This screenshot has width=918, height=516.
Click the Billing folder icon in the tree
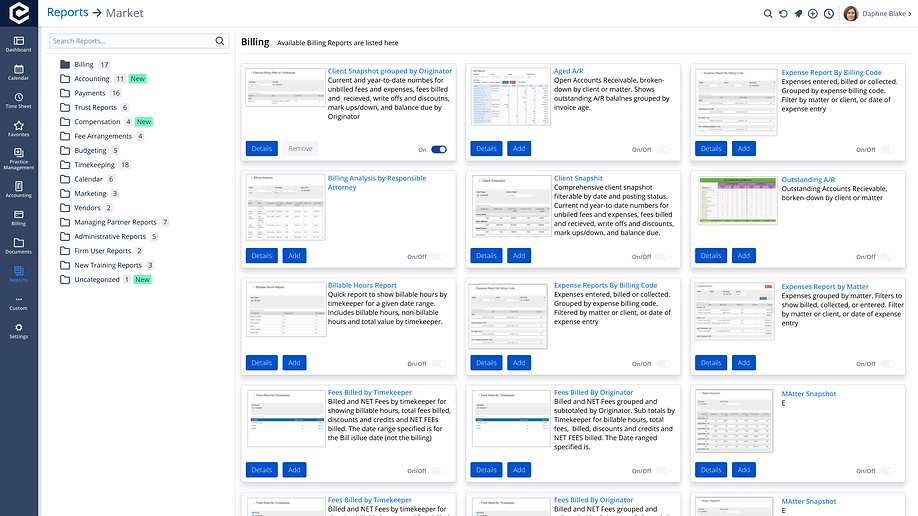(x=65, y=64)
